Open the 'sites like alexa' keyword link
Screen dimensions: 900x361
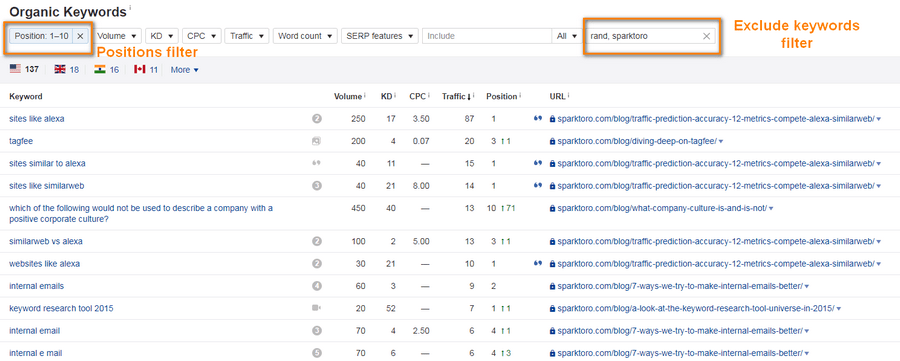(x=37, y=119)
